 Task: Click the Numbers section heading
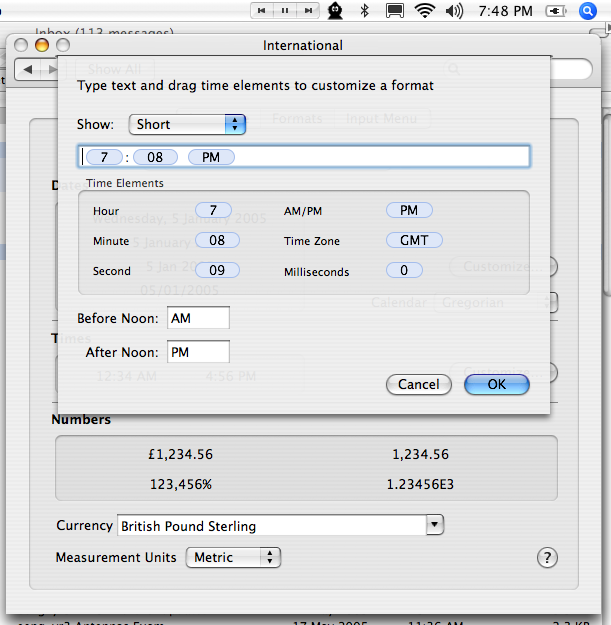[81, 419]
